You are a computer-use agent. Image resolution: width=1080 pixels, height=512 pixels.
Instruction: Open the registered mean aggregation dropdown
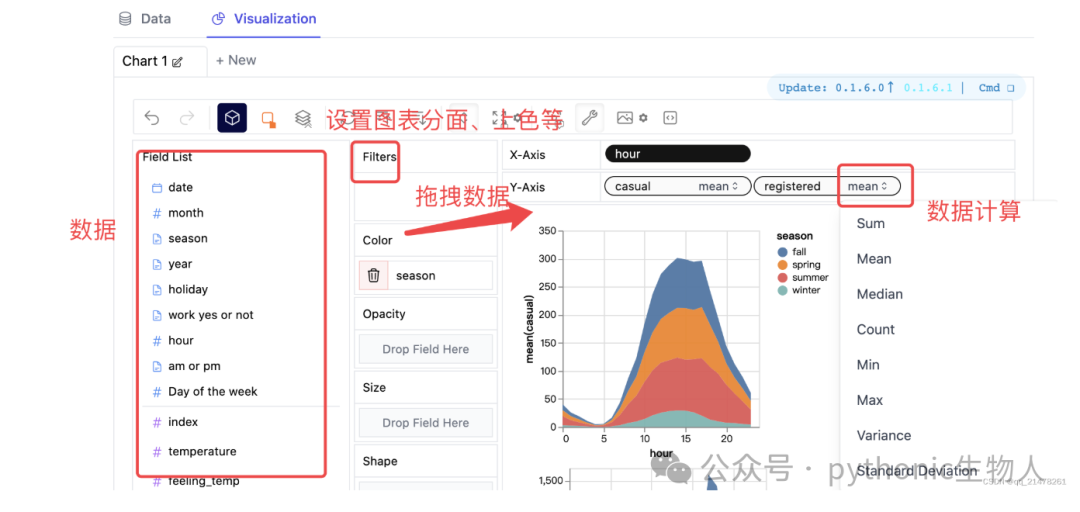pos(867,186)
